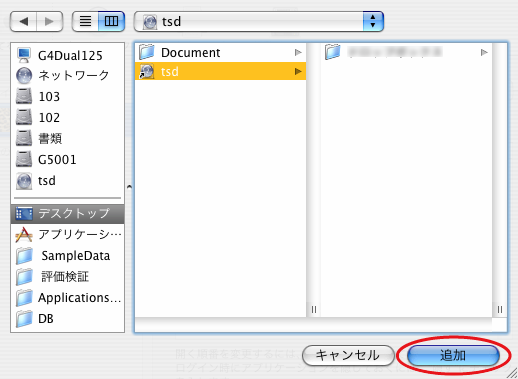Switch to list view mode
This screenshot has height=379, width=518.
[x=85, y=21]
